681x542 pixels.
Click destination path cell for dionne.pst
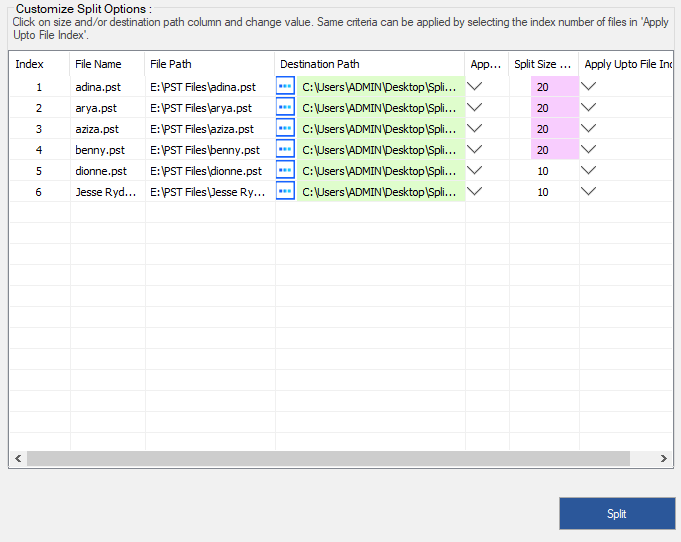[x=381, y=171]
